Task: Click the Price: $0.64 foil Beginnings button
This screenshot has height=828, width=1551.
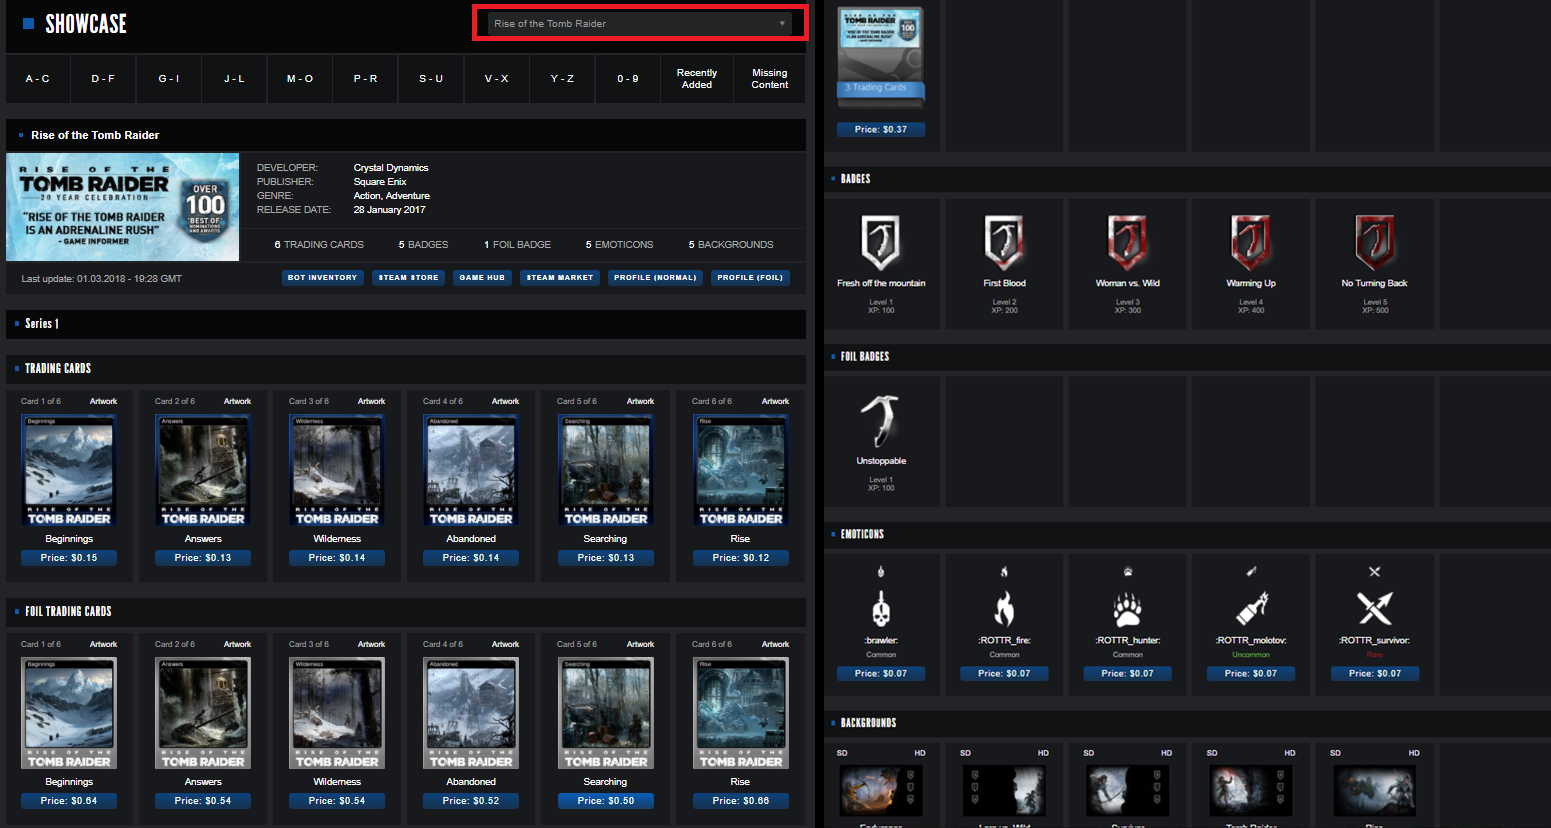Action: [x=69, y=801]
